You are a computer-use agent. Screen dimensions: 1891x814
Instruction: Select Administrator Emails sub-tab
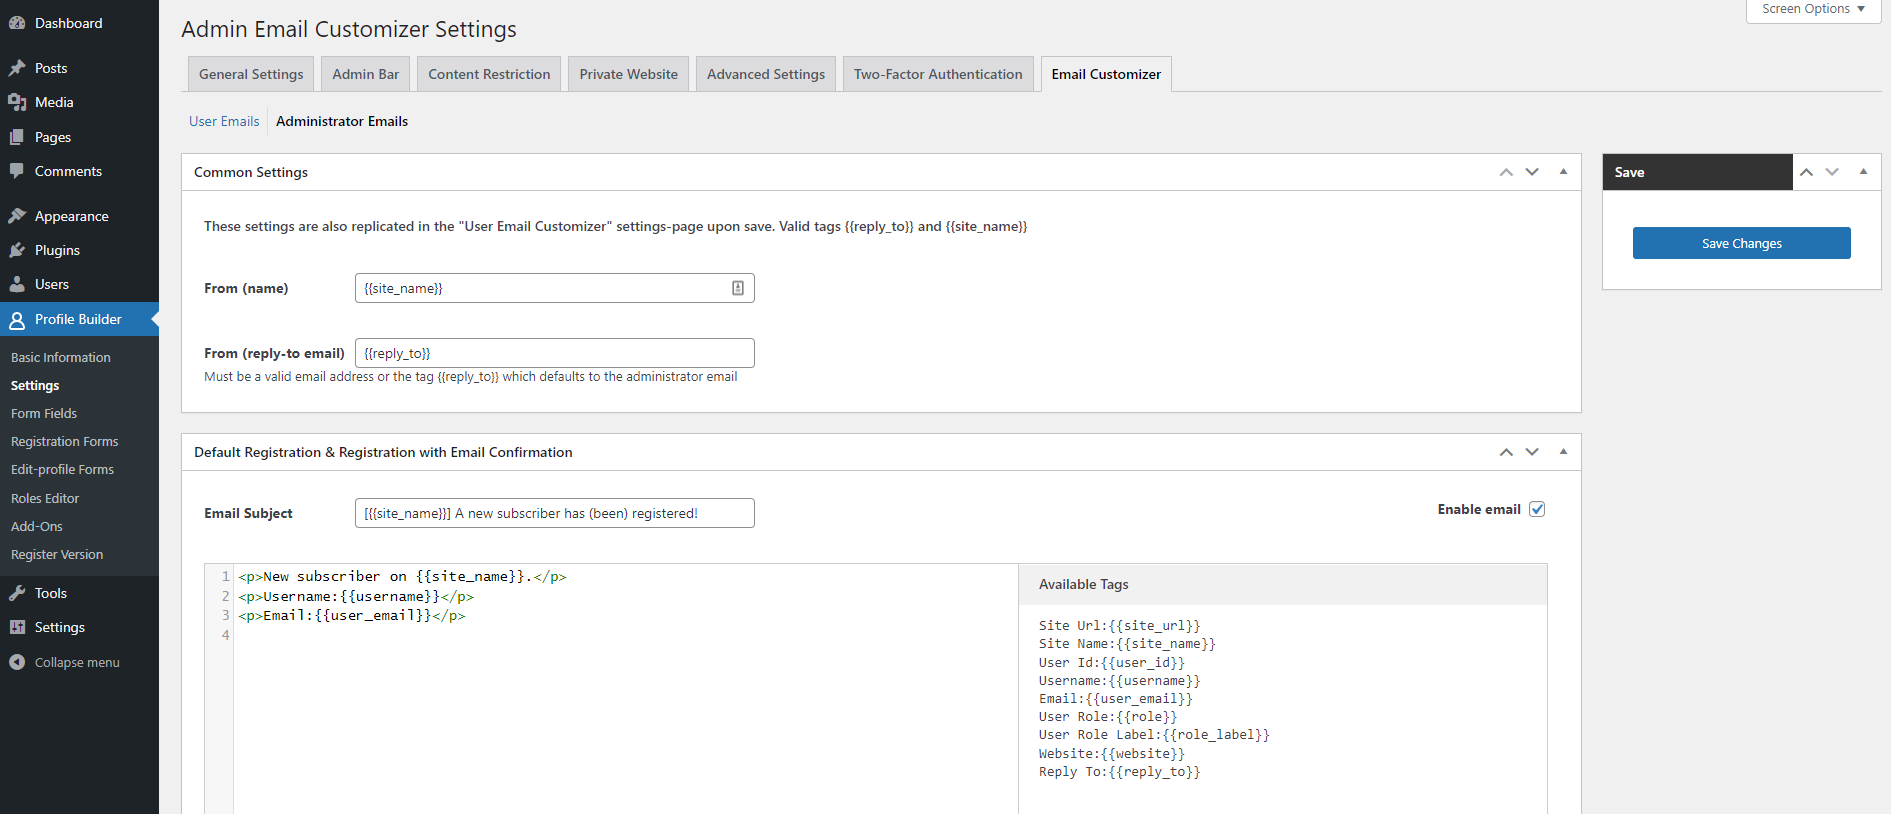(x=342, y=121)
